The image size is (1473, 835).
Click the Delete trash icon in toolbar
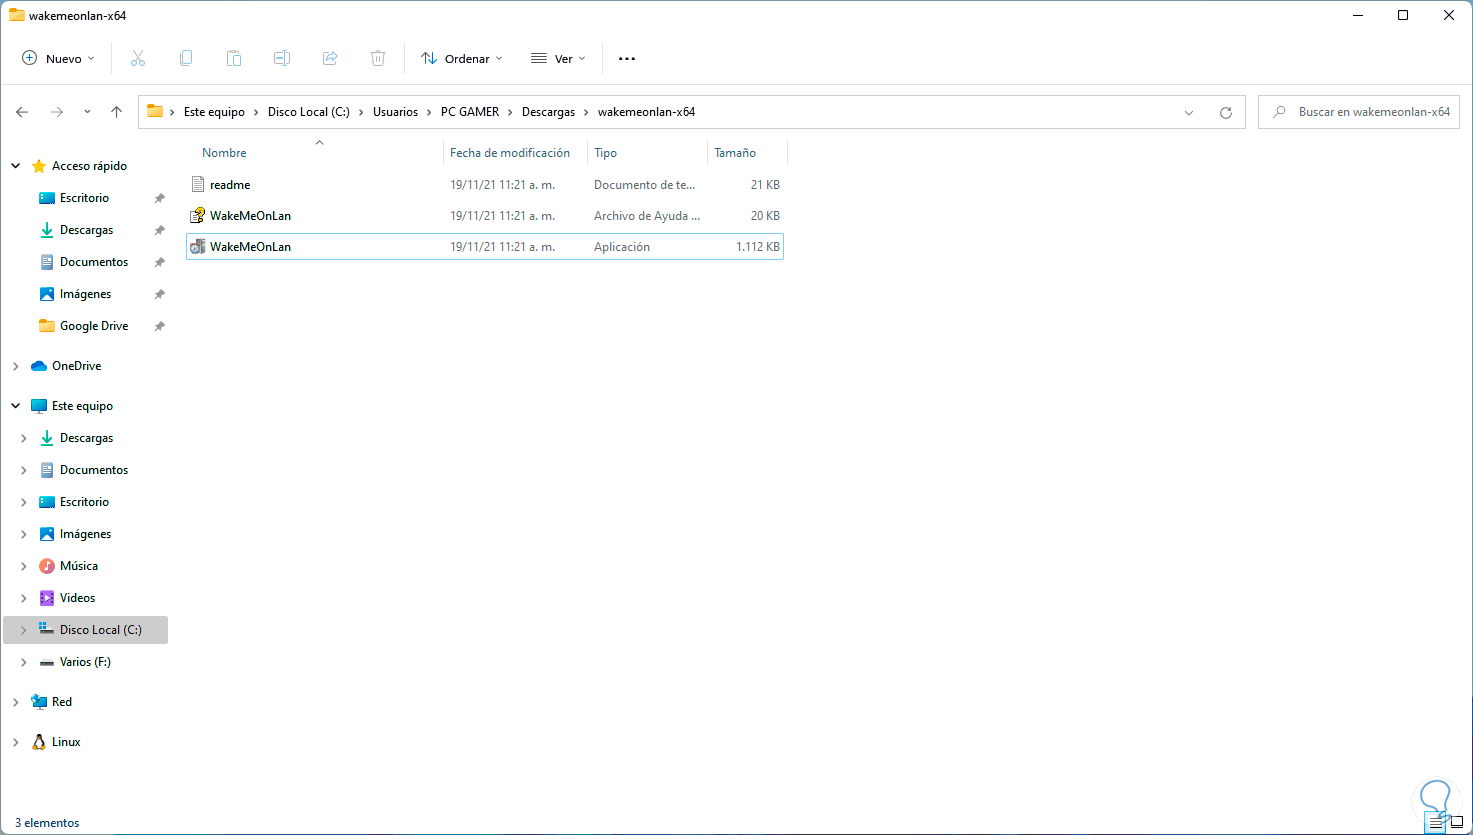[378, 59]
